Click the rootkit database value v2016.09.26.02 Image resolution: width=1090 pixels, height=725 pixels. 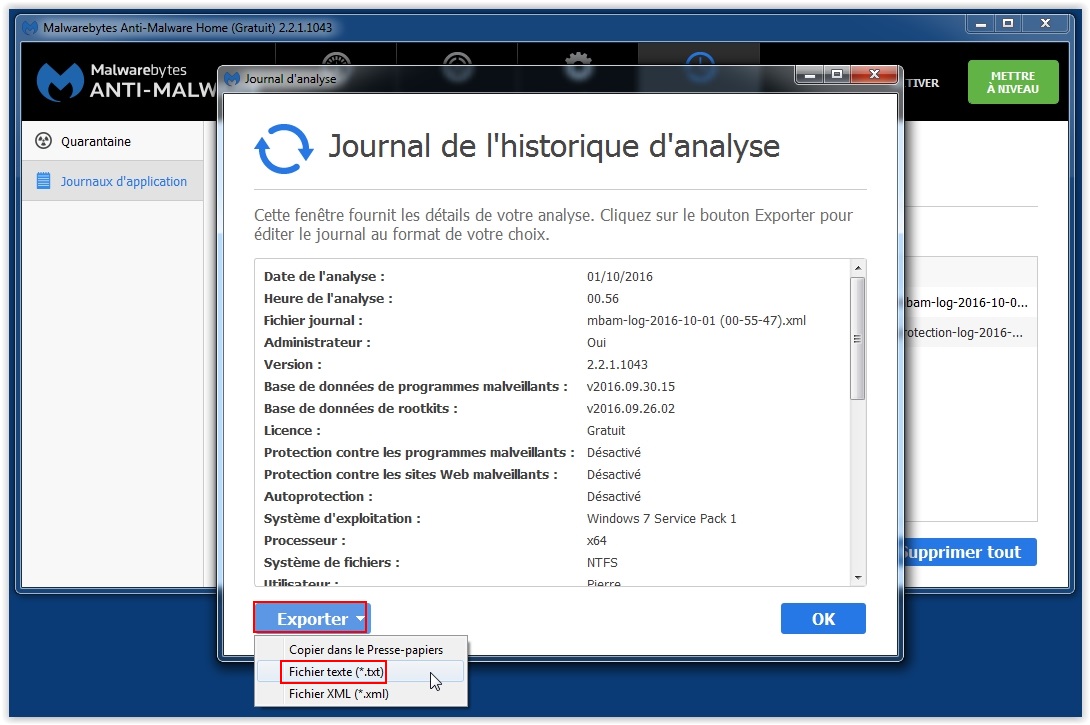(x=631, y=408)
